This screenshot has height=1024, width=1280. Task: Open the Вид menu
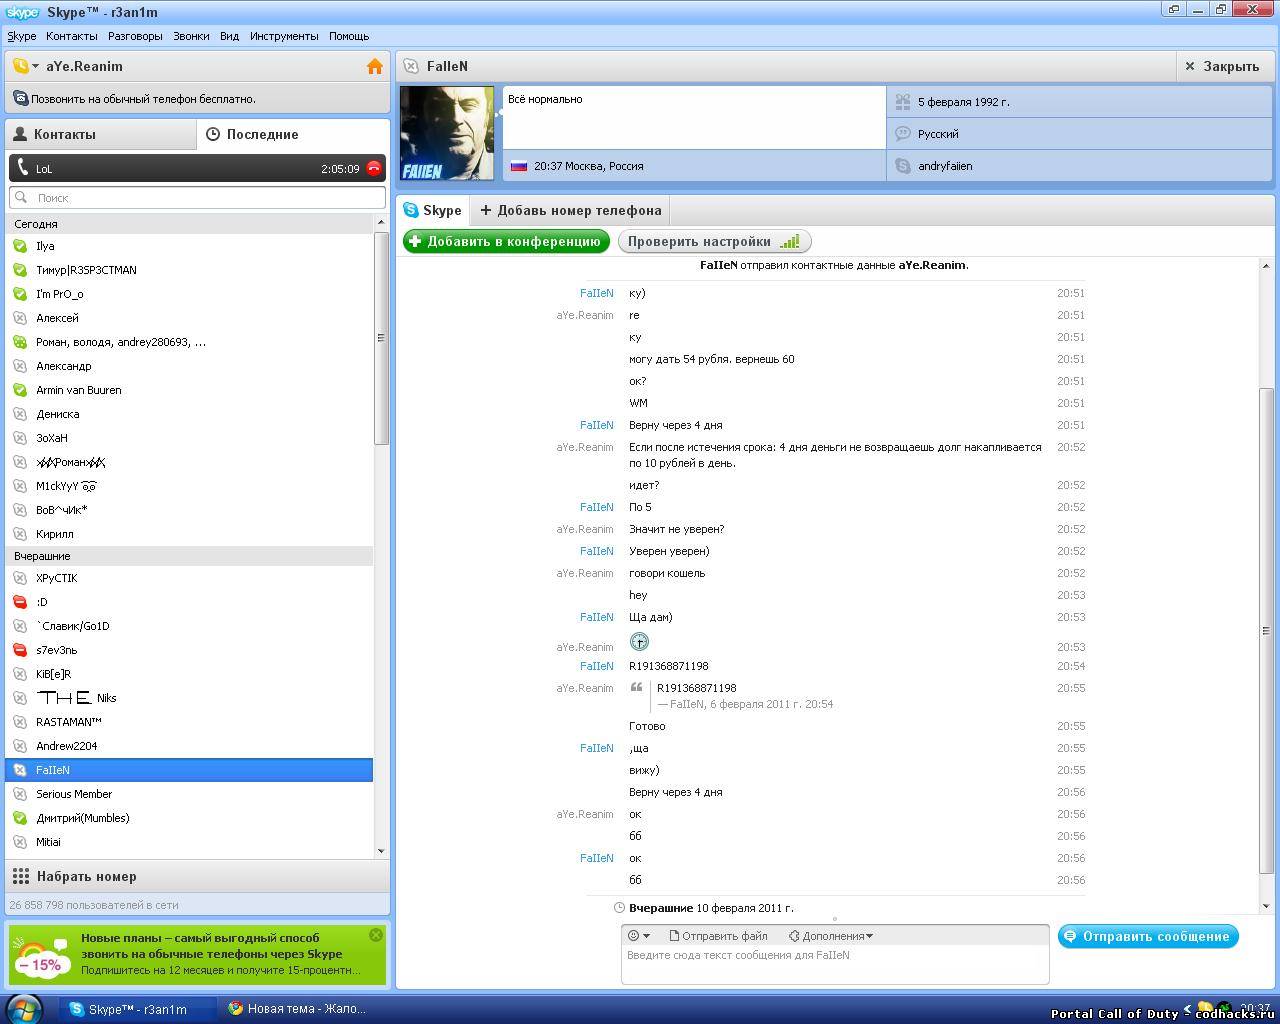click(229, 36)
